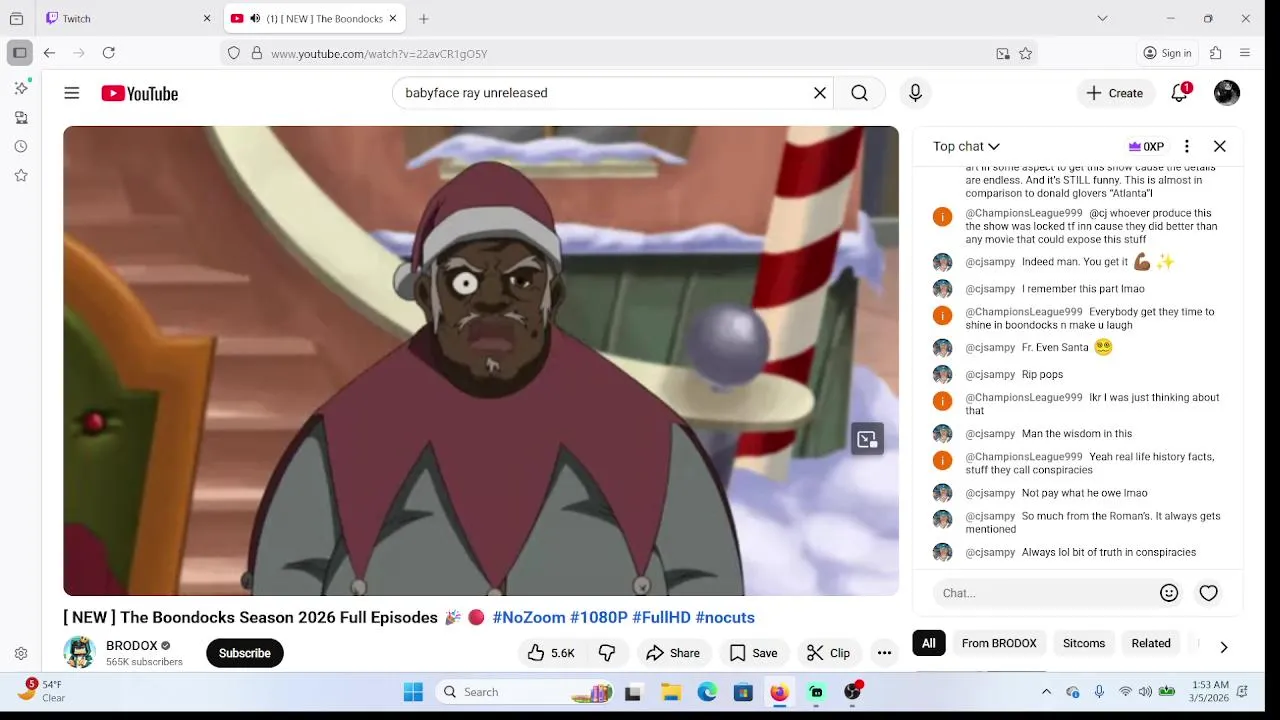
Task: Share the video
Action: (x=673, y=653)
